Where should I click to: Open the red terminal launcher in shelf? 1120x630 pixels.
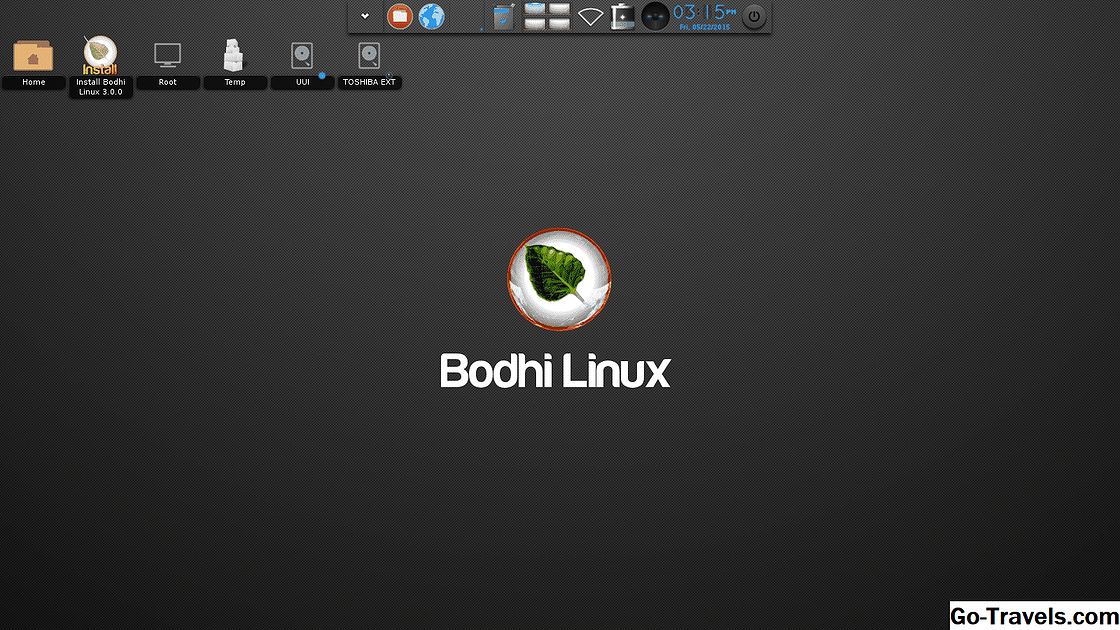(x=400, y=16)
